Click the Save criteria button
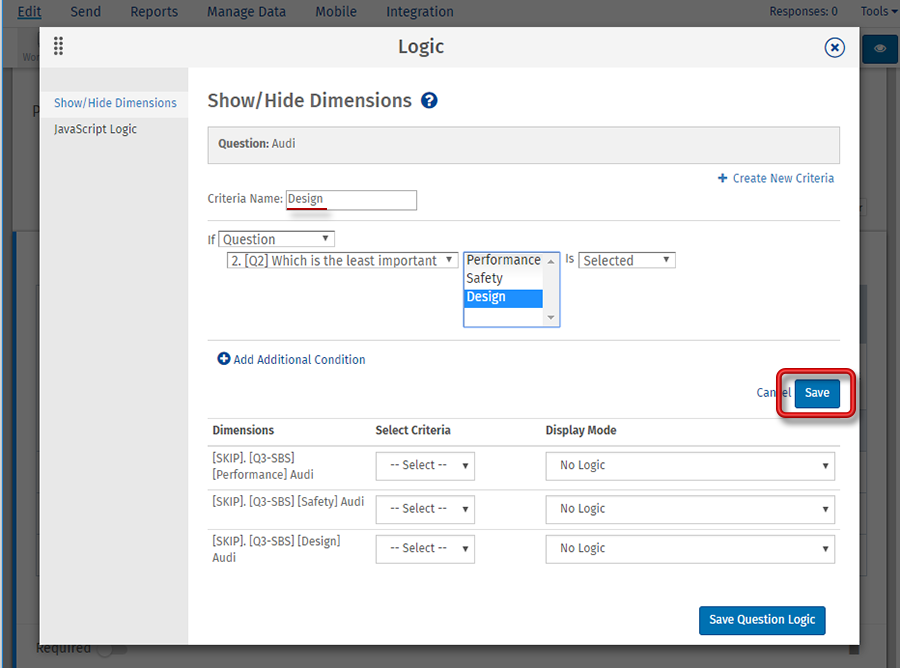The height and width of the screenshot is (668, 900). click(817, 392)
